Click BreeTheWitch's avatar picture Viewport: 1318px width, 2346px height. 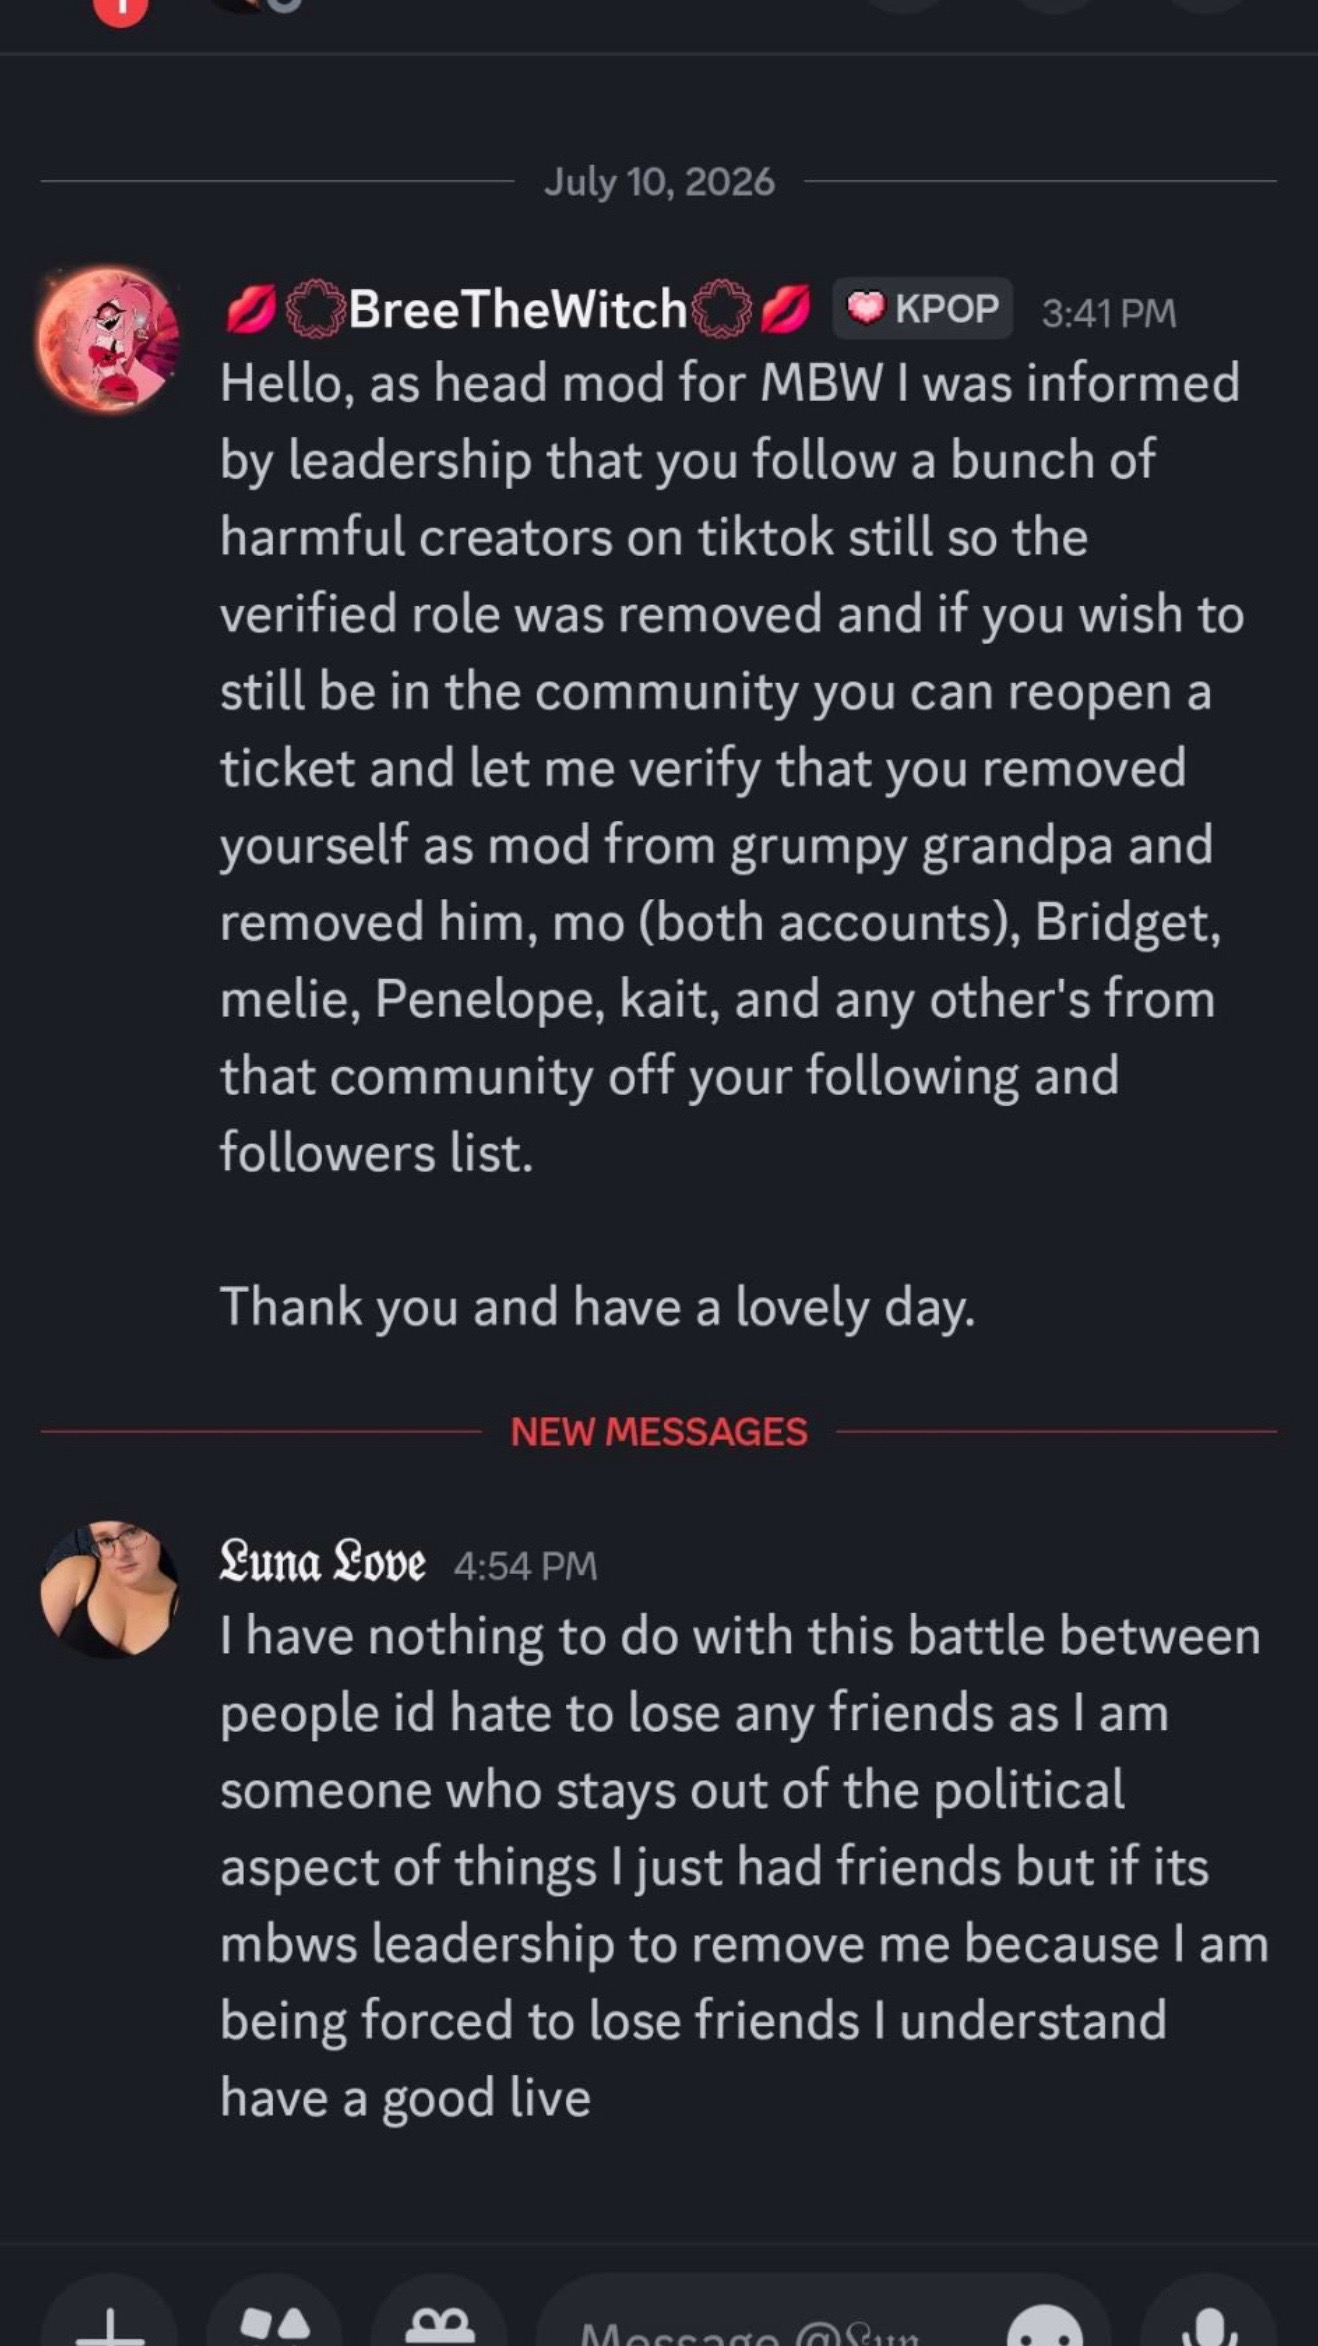[x=109, y=339]
